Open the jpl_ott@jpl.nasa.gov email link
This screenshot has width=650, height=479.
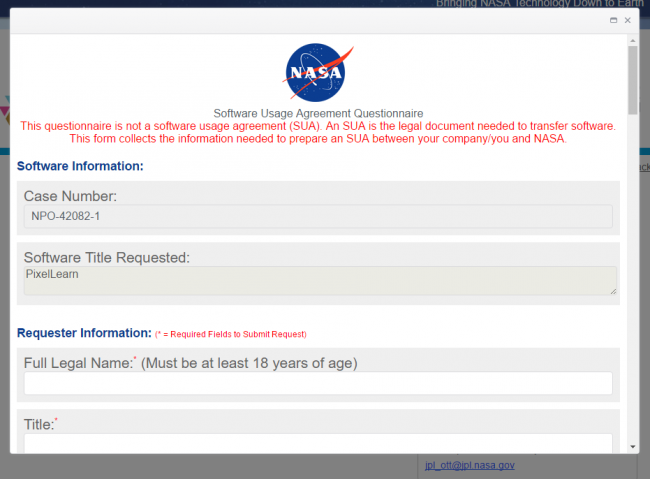coord(470,465)
